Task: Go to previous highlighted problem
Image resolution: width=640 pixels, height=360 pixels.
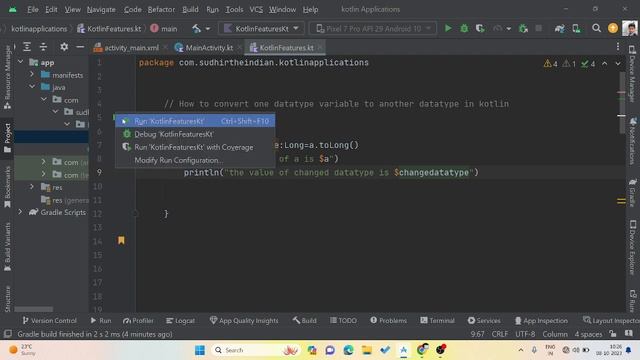Action: [x=604, y=64]
